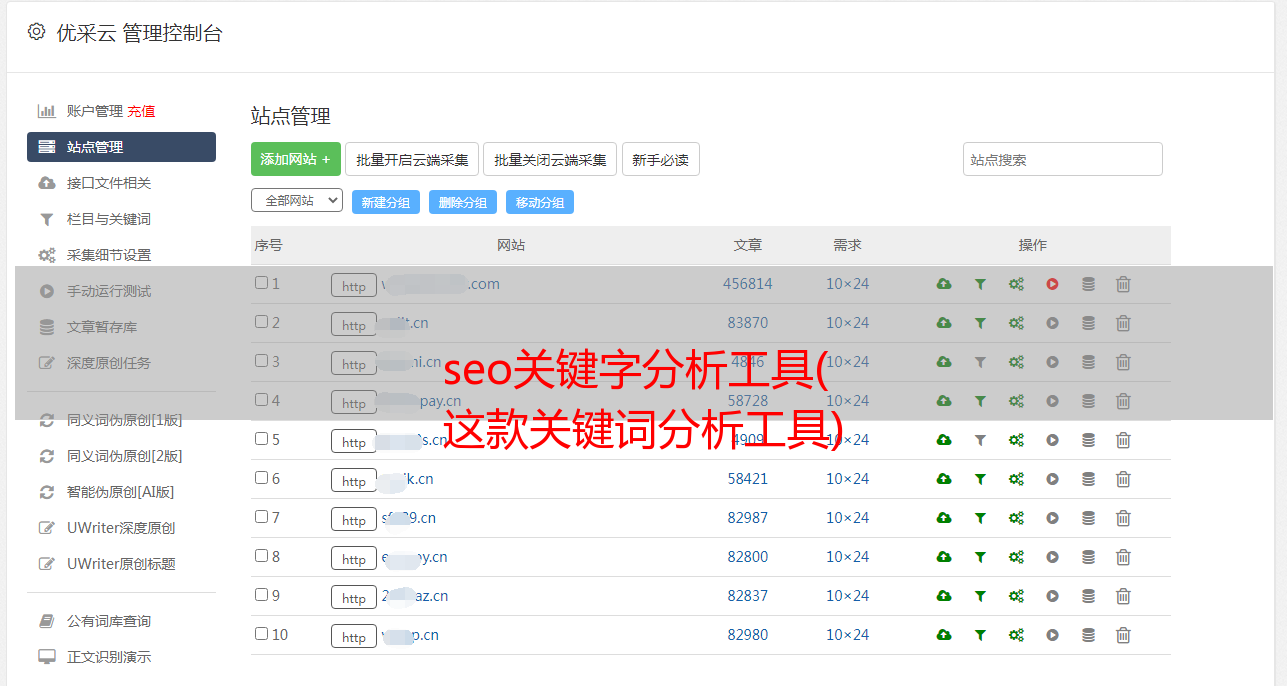Click the cloud upload icon in row 6
The image size is (1287, 686).
pos(944,479)
